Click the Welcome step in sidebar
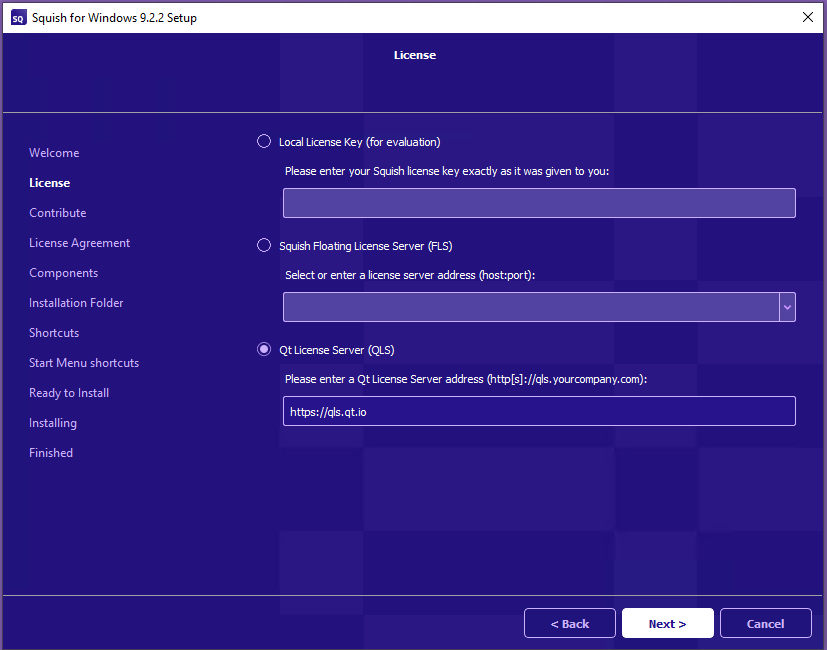Screen dimensions: 827x650 coord(54,152)
